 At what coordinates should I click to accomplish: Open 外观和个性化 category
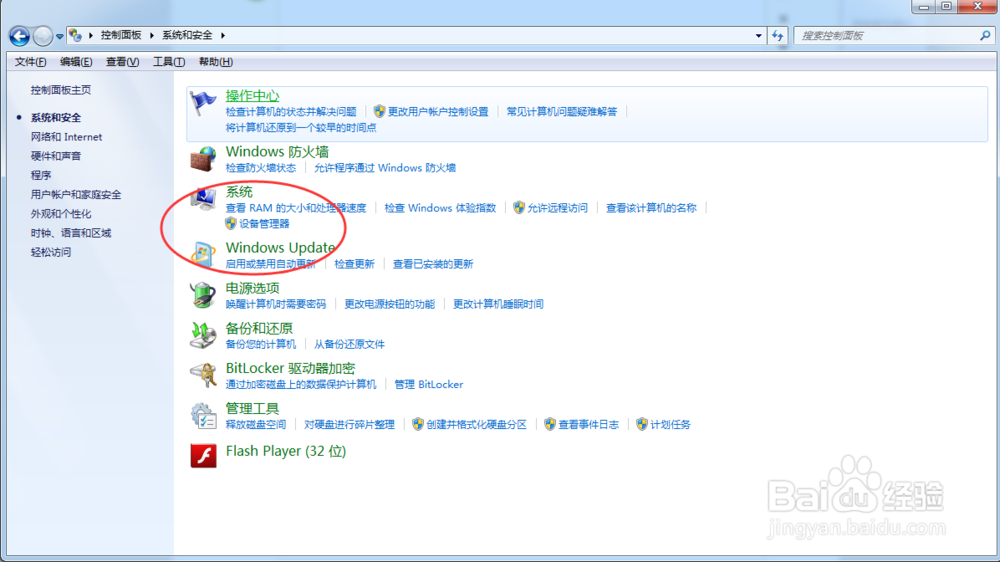point(61,214)
